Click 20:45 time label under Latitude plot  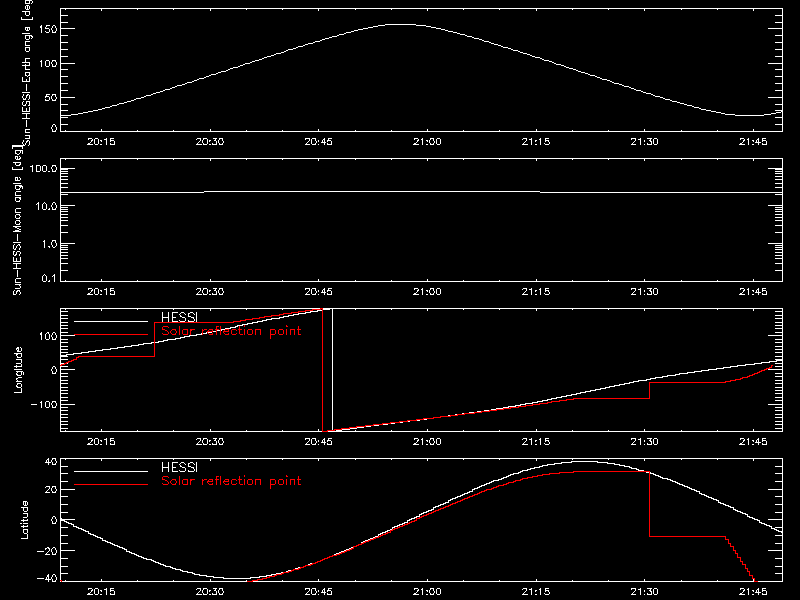(318, 592)
